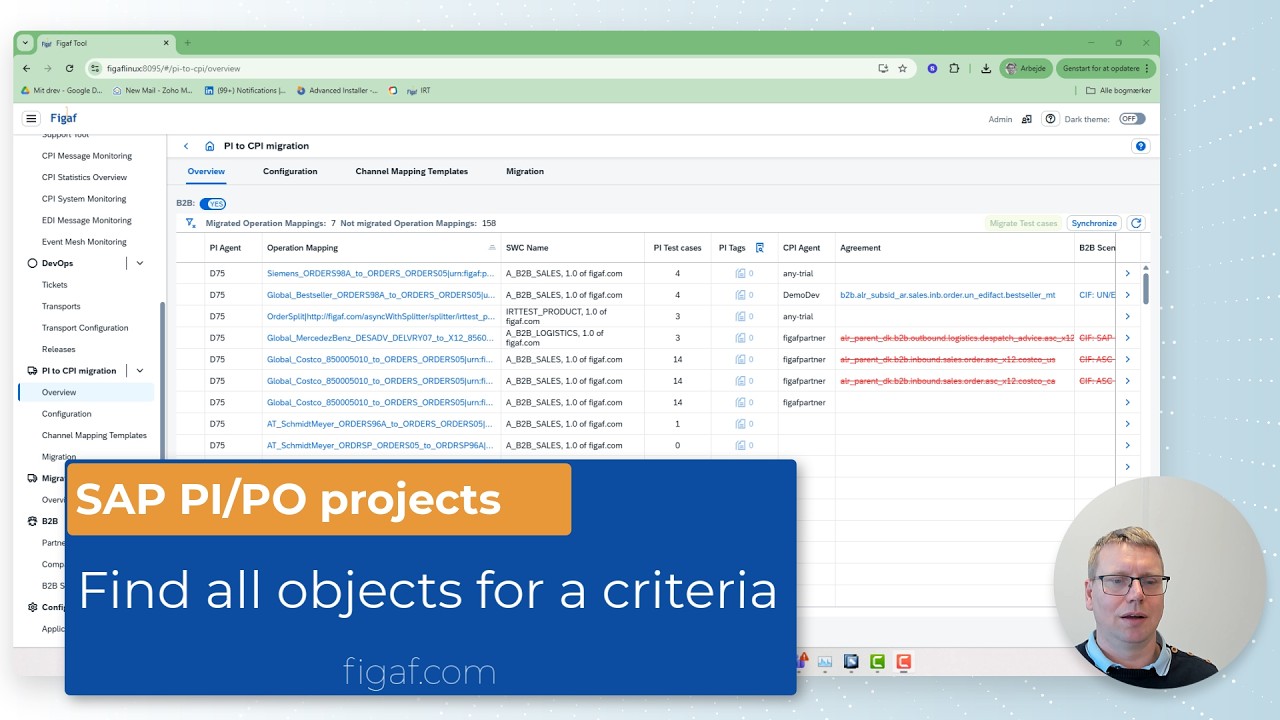Open browser downloads icon
Image resolution: width=1280 pixels, height=720 pixels.
(x=986, y=68)
